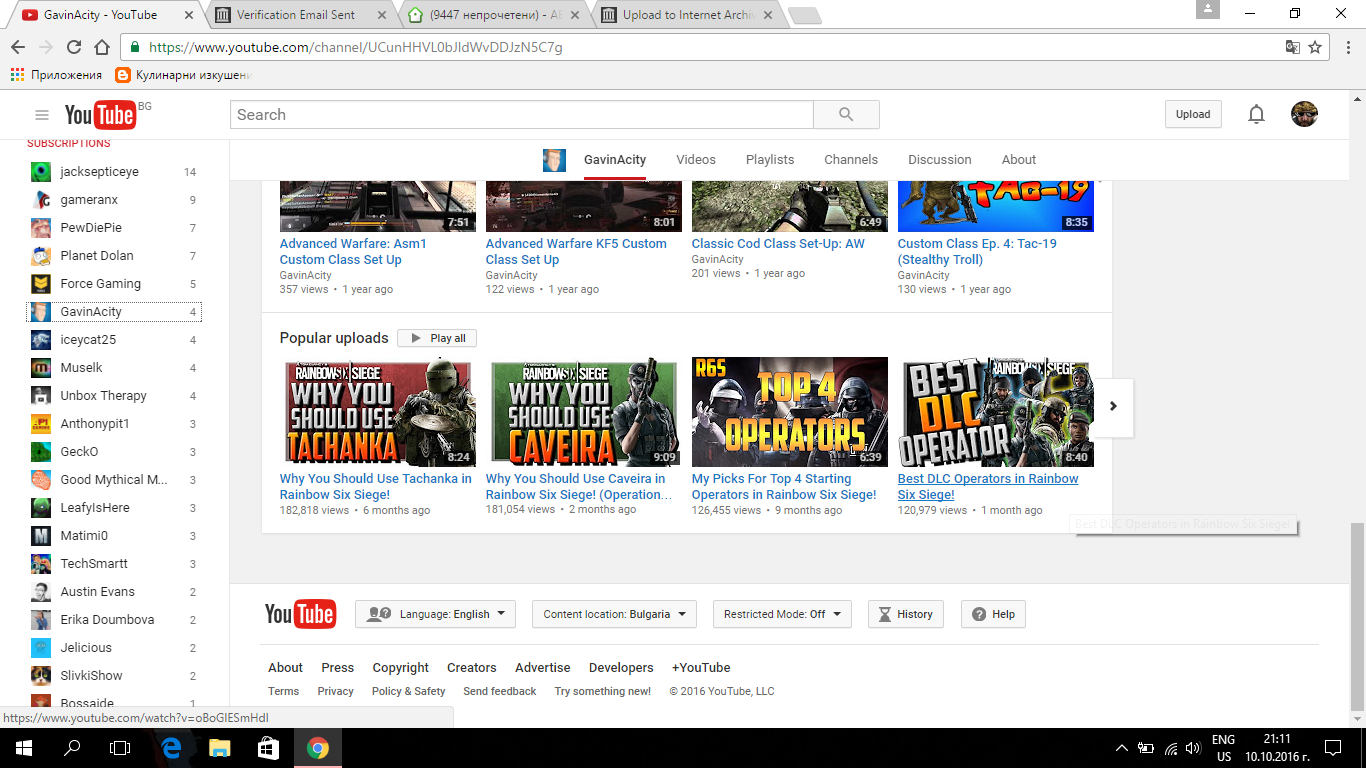Open Advanced Warfare Asm1 video link

tap(353, 252)
